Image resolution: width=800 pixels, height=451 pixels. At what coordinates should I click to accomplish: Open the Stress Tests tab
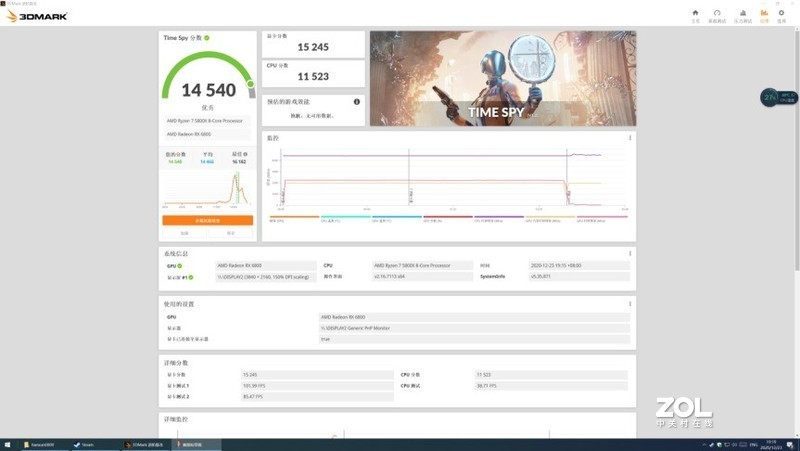pyautogui.click(x=743, y=16)
